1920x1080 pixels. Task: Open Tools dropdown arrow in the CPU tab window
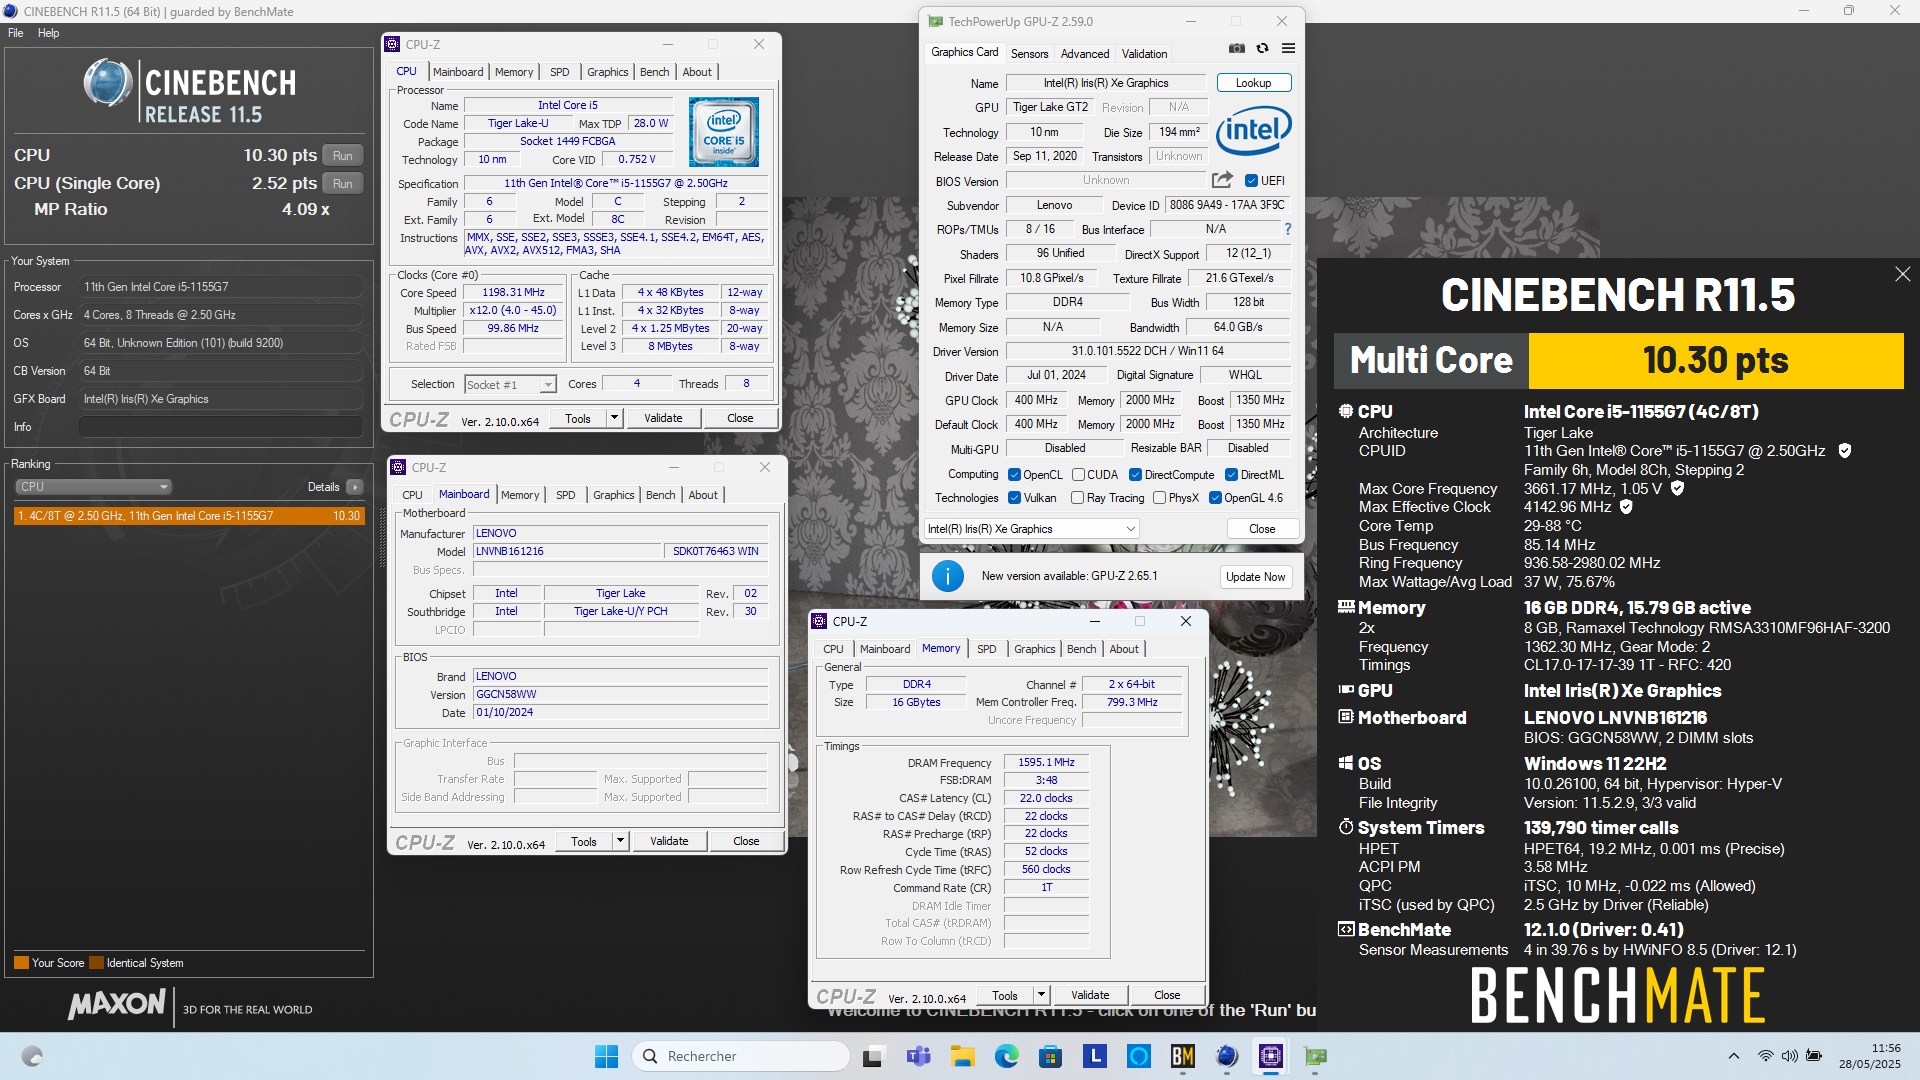coord(614,418)
